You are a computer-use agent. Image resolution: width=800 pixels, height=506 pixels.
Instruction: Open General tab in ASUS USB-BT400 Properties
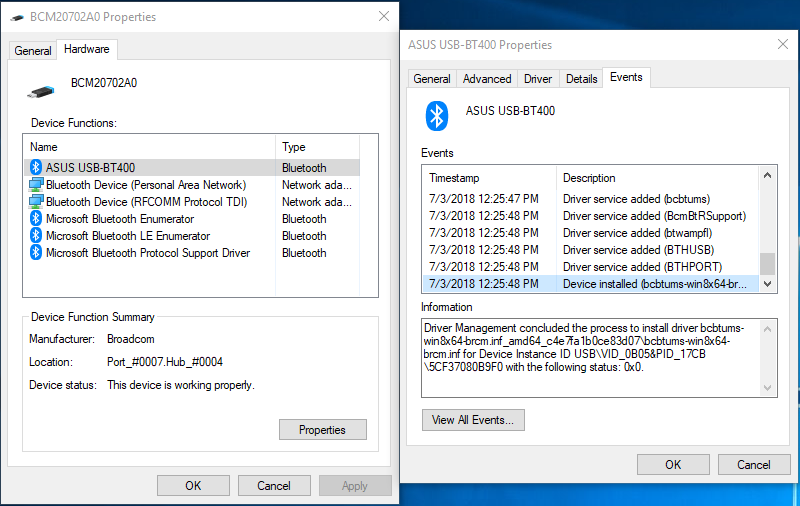tap(432, 79)
